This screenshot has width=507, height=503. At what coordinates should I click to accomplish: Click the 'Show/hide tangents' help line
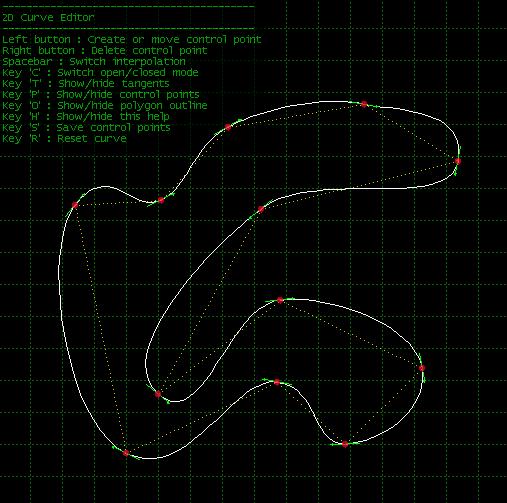(x=86, y=84)
